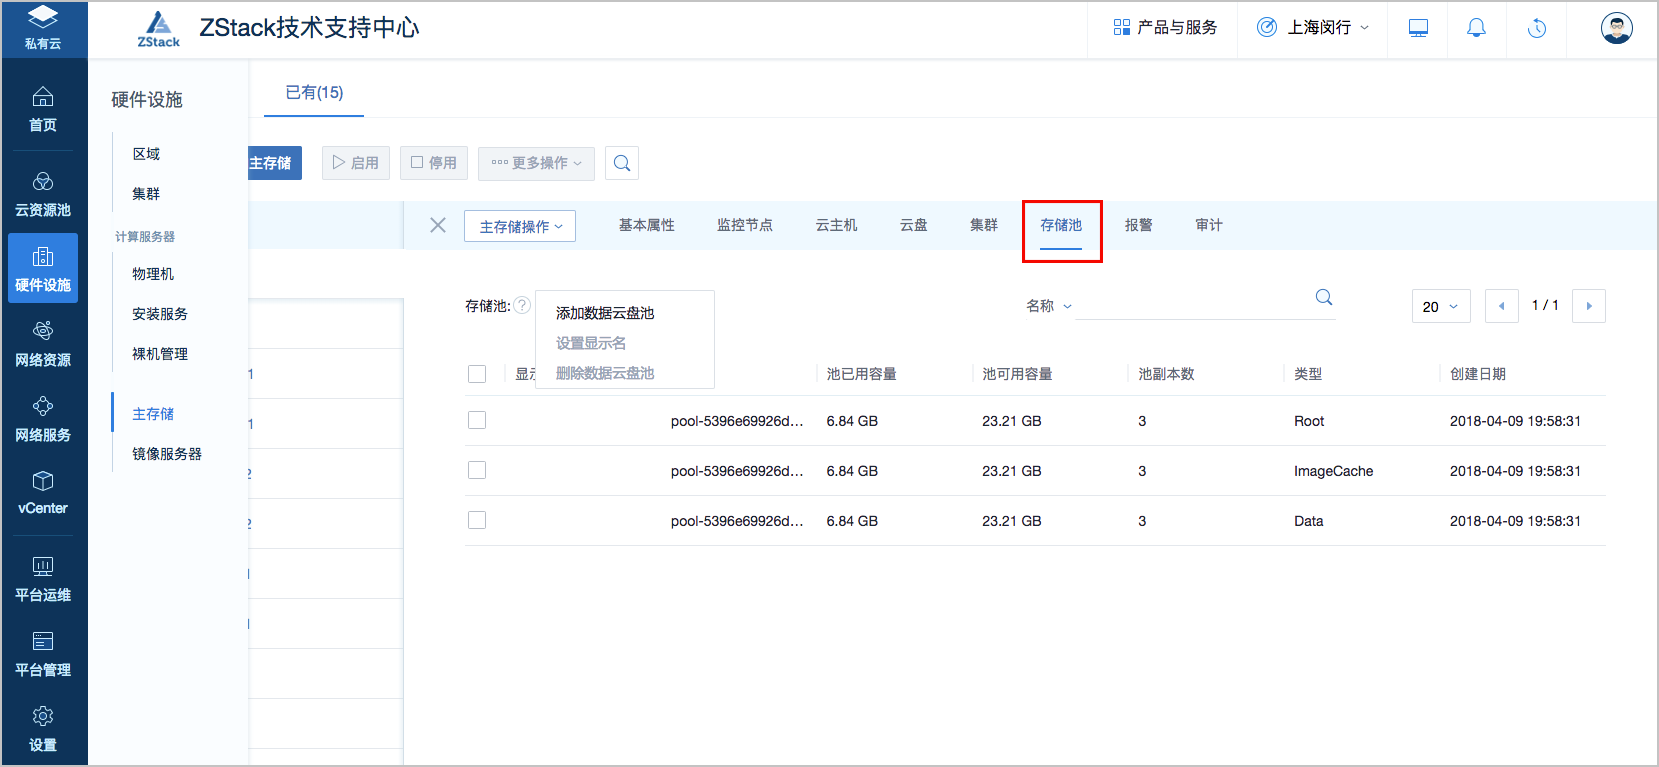
Task: Open the operation history clock icon
Action: [x=1537, y=28]
